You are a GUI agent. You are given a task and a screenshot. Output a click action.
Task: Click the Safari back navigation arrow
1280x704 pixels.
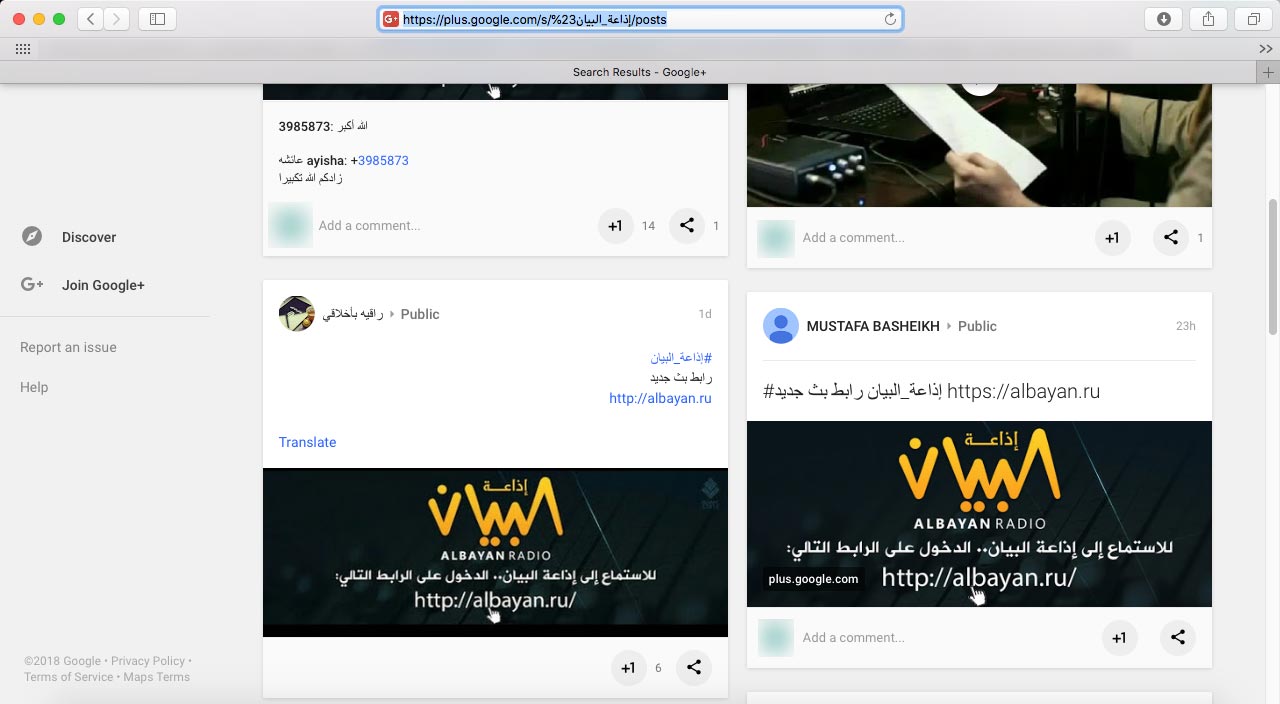tap(91, 19)
